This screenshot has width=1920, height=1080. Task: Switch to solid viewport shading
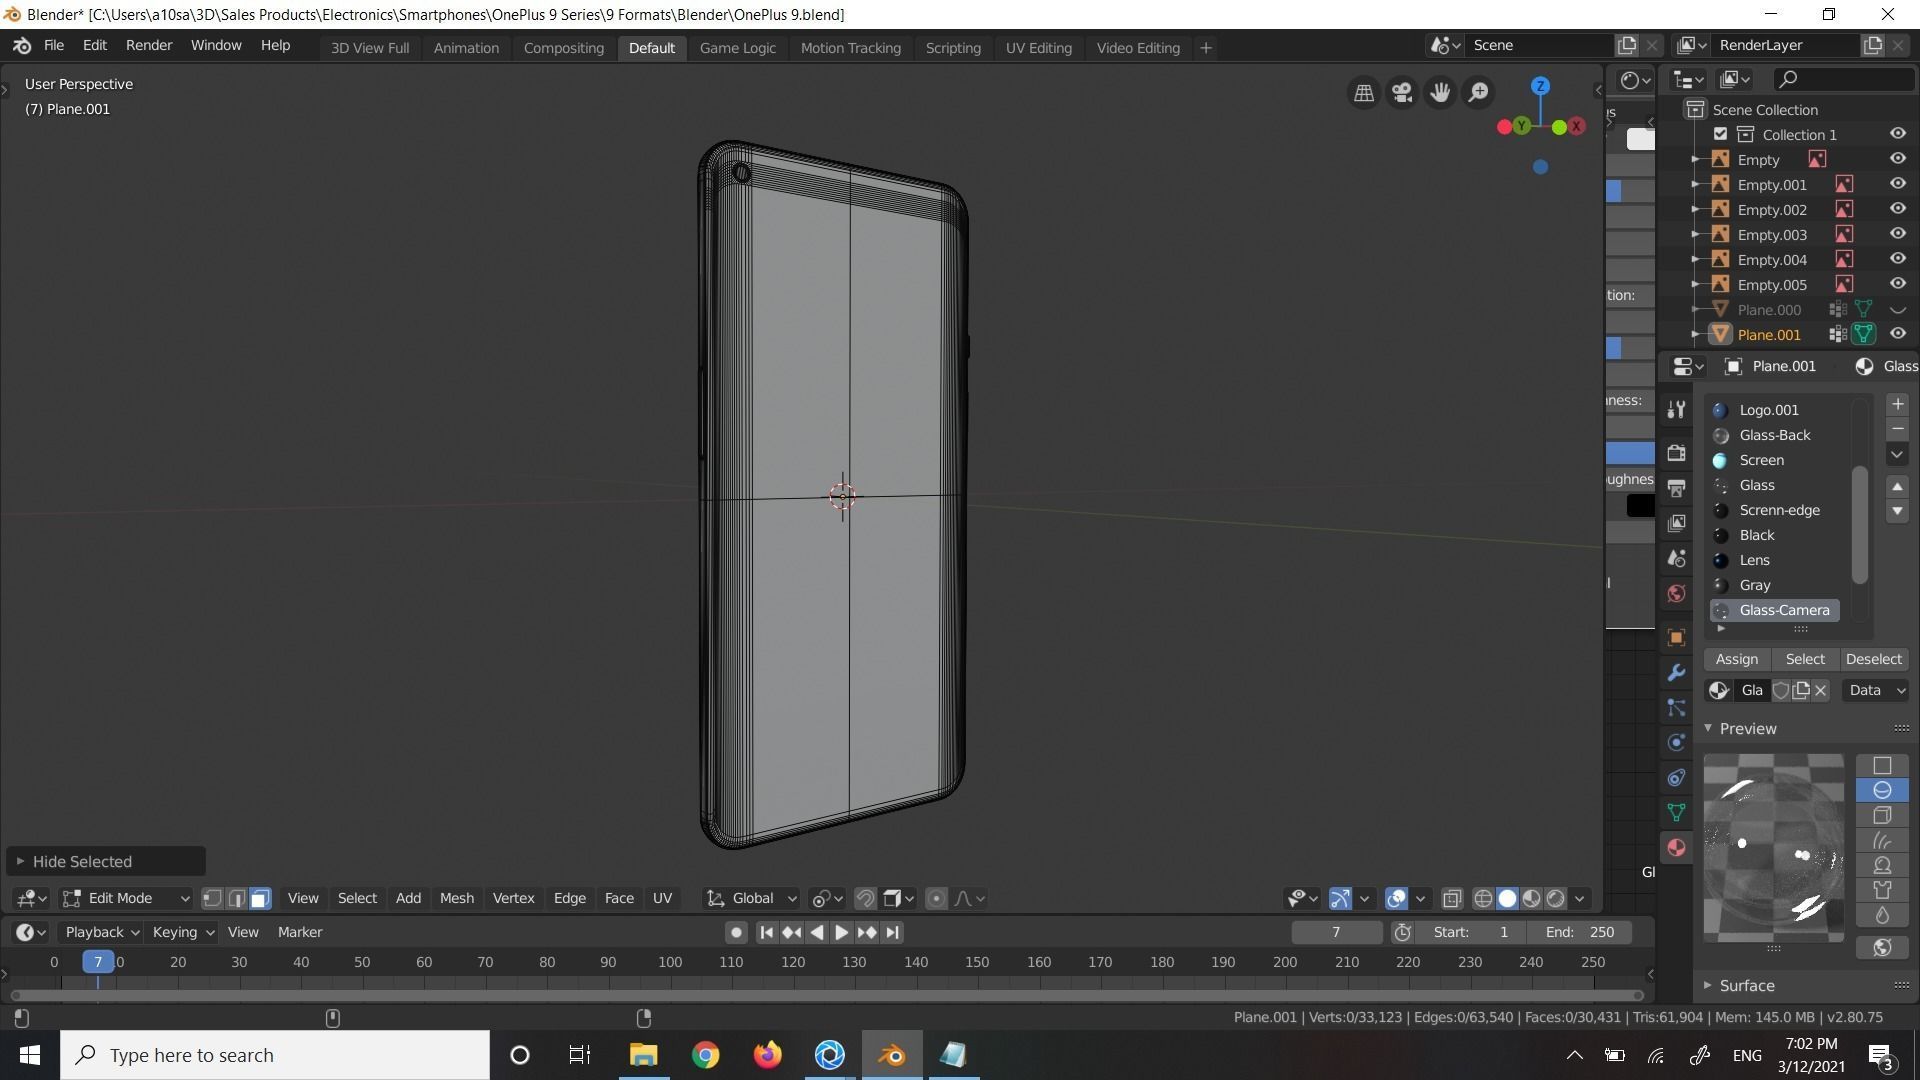point(1507,898)
